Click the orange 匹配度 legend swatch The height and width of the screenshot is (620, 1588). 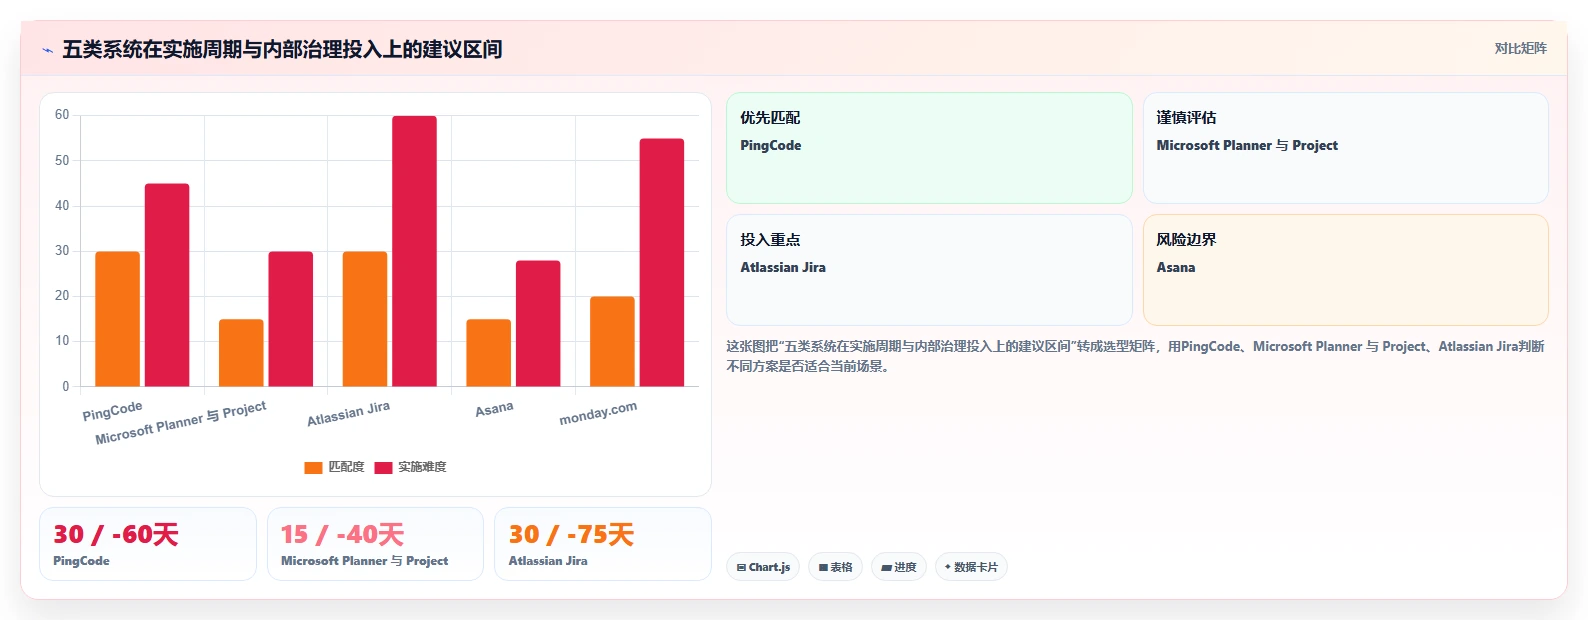click(x=313, y=468)
